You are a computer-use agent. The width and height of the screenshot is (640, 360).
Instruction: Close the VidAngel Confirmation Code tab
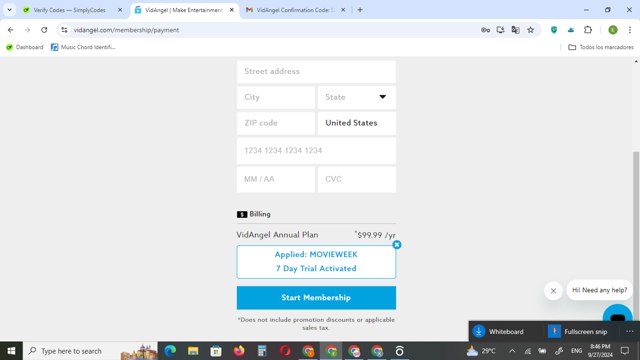click(x=343, y=10)
